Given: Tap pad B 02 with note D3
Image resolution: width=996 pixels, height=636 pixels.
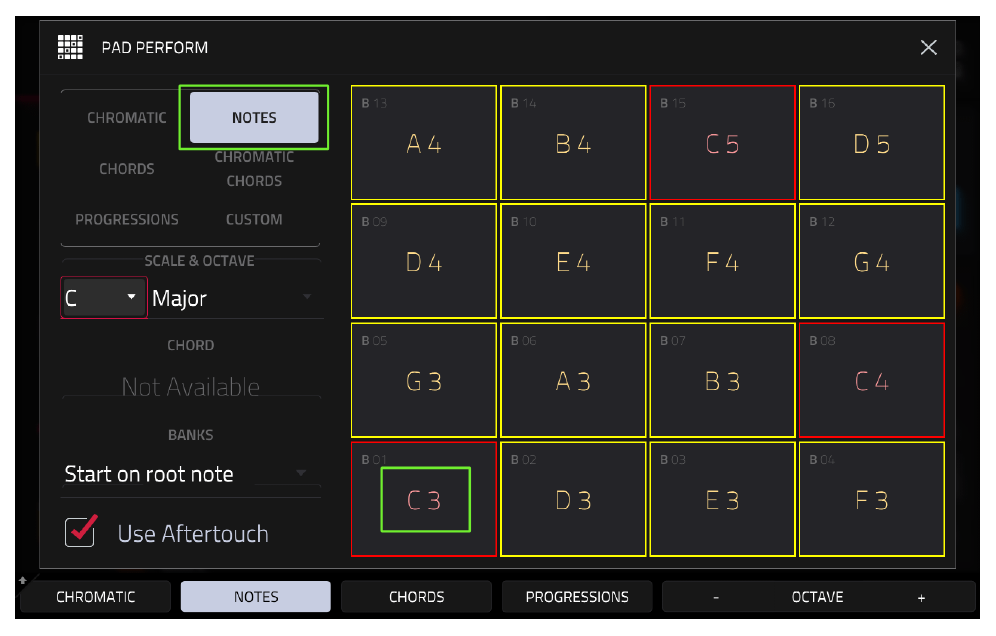Looking at the screenshot, I should (573, 499).
